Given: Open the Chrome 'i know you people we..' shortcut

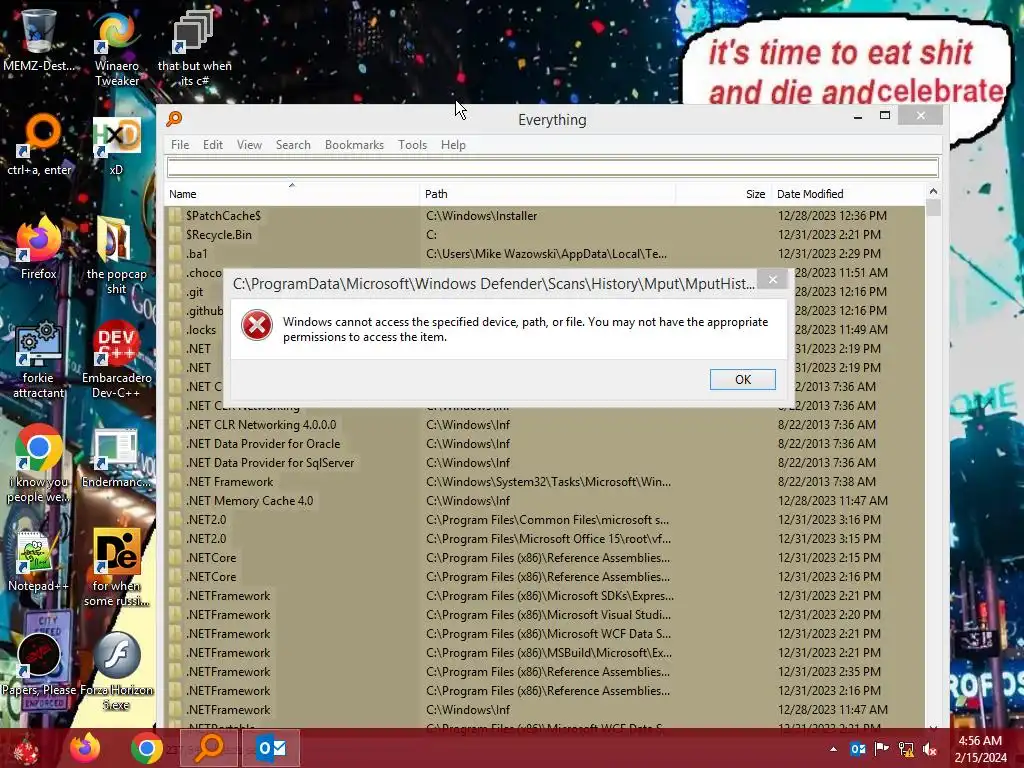Looking at the screenshot, I should [x=39, y=464].
